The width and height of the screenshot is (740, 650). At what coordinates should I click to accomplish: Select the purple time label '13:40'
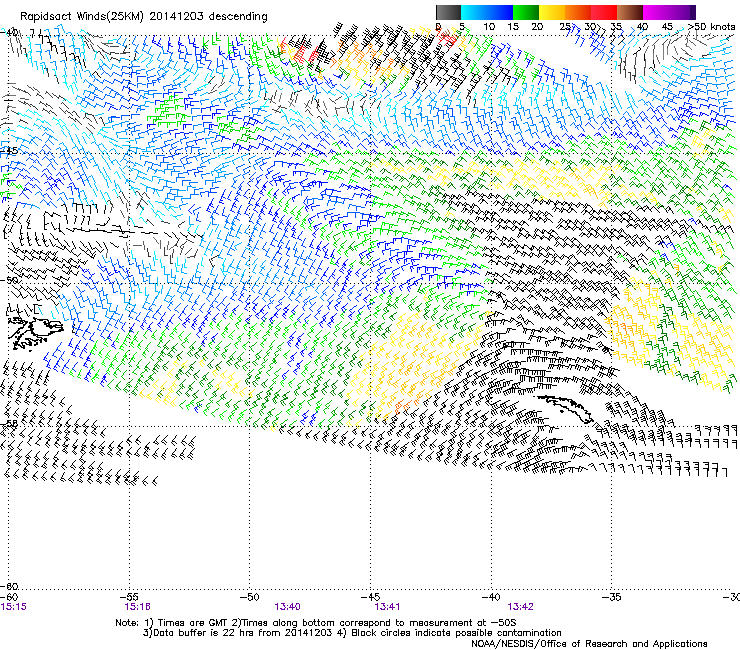click(287, 607)
